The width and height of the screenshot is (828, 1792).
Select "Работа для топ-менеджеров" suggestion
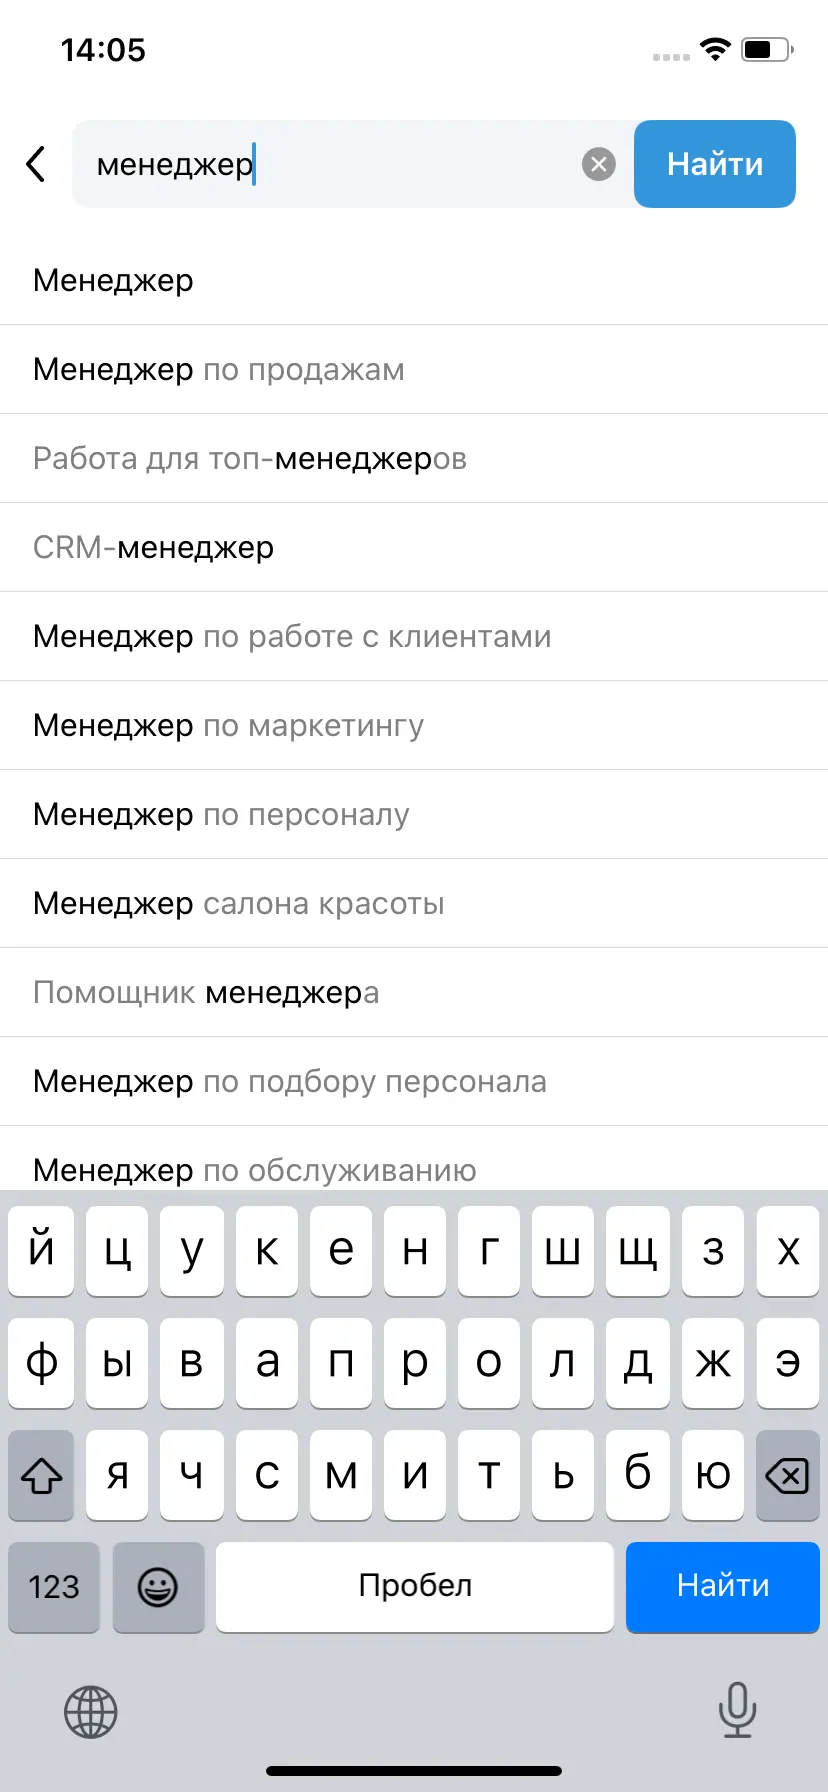coord(250,459)
